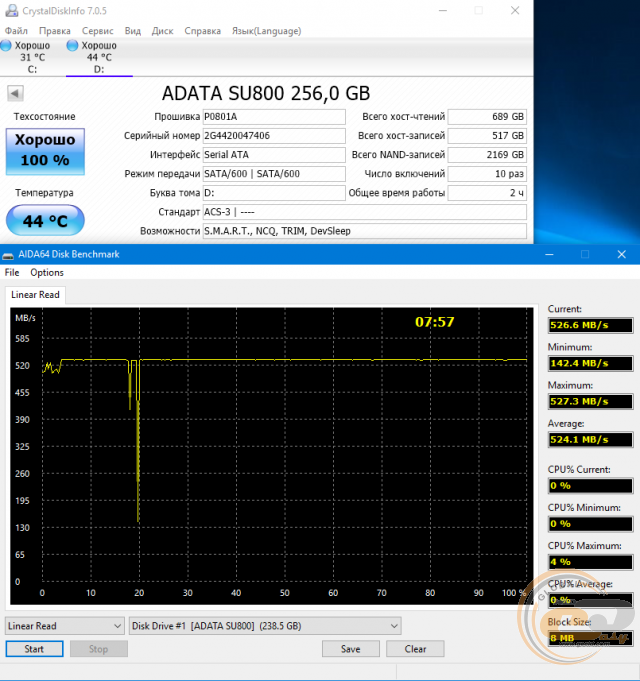Click the Stop benchmark button
640x681 pixels.
coord(99,649)
